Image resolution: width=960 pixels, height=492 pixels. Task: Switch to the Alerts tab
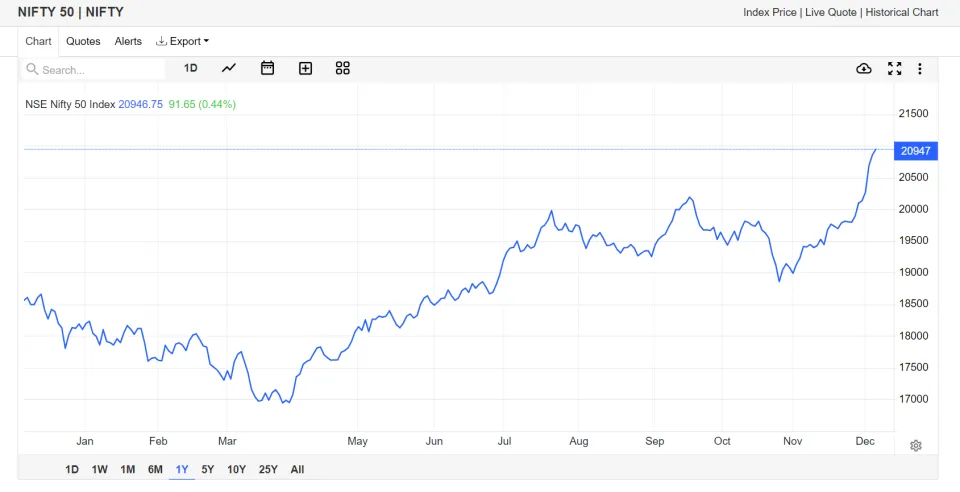(128, 41)
